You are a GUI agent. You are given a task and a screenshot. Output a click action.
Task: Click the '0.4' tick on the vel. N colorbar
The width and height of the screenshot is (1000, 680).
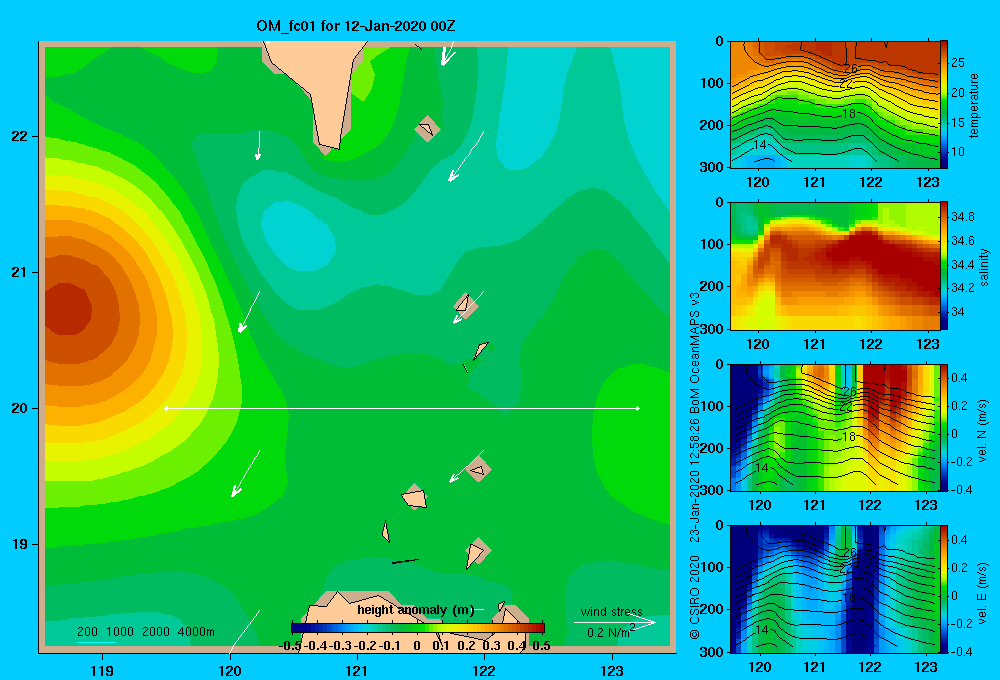(x=959, y=378)
